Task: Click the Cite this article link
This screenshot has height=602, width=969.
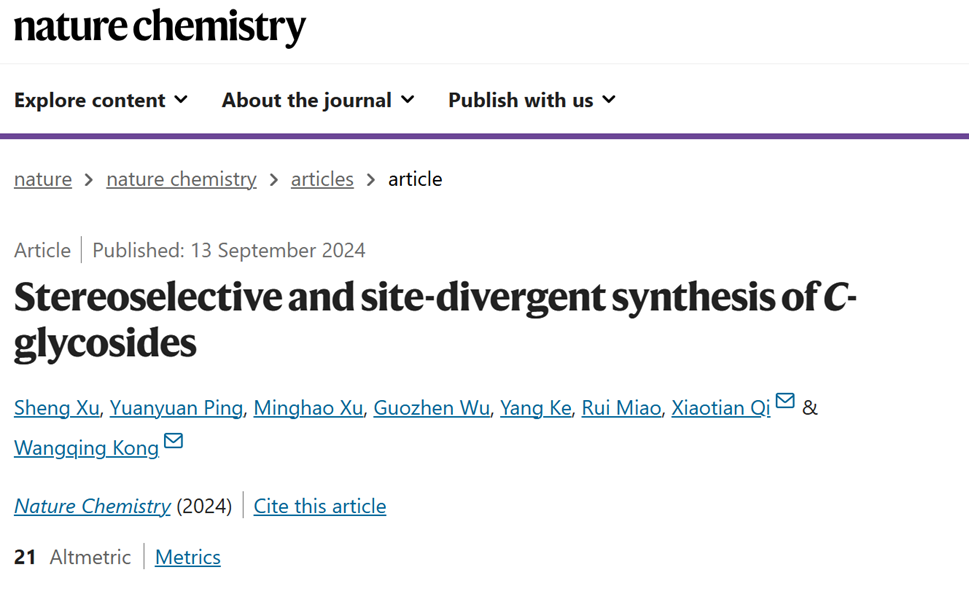Action: coord(319,506)
